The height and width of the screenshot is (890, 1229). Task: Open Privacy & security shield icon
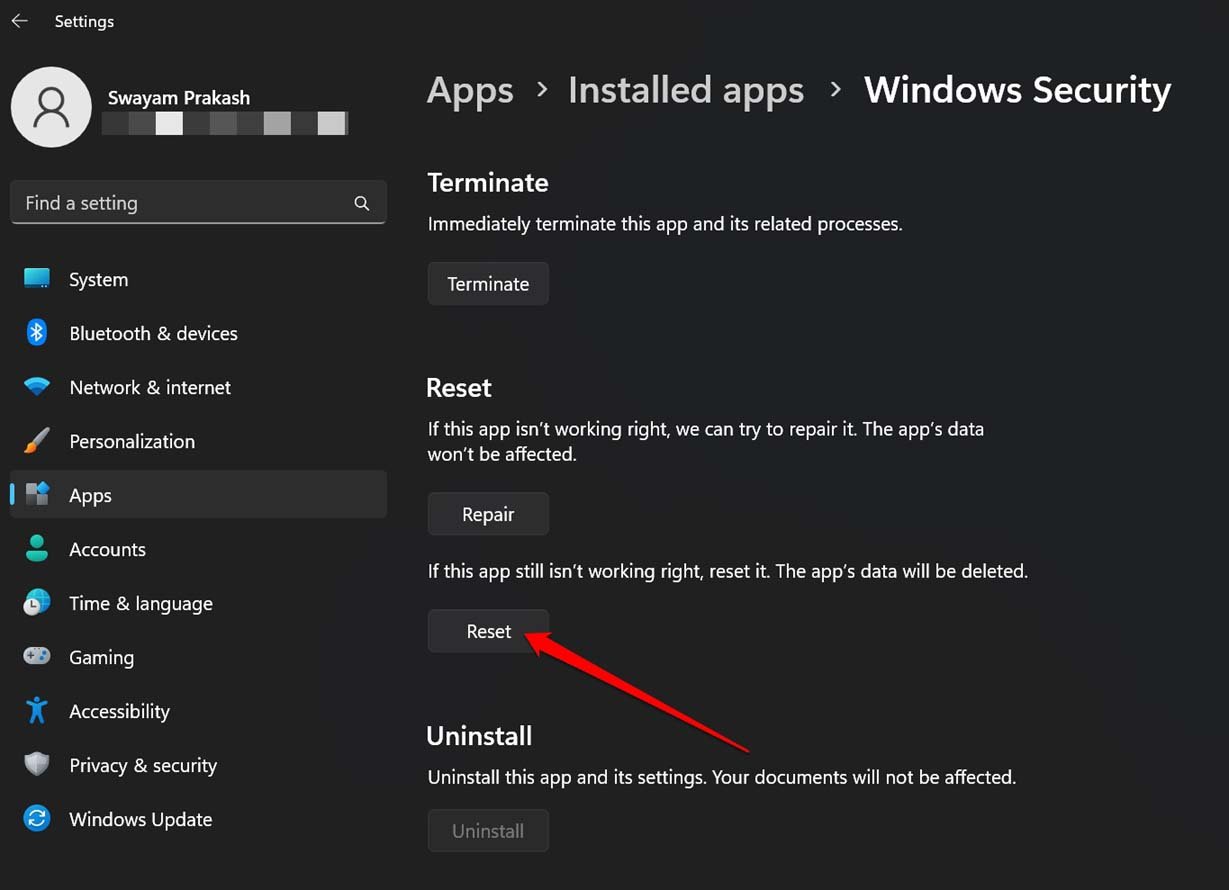36,765
